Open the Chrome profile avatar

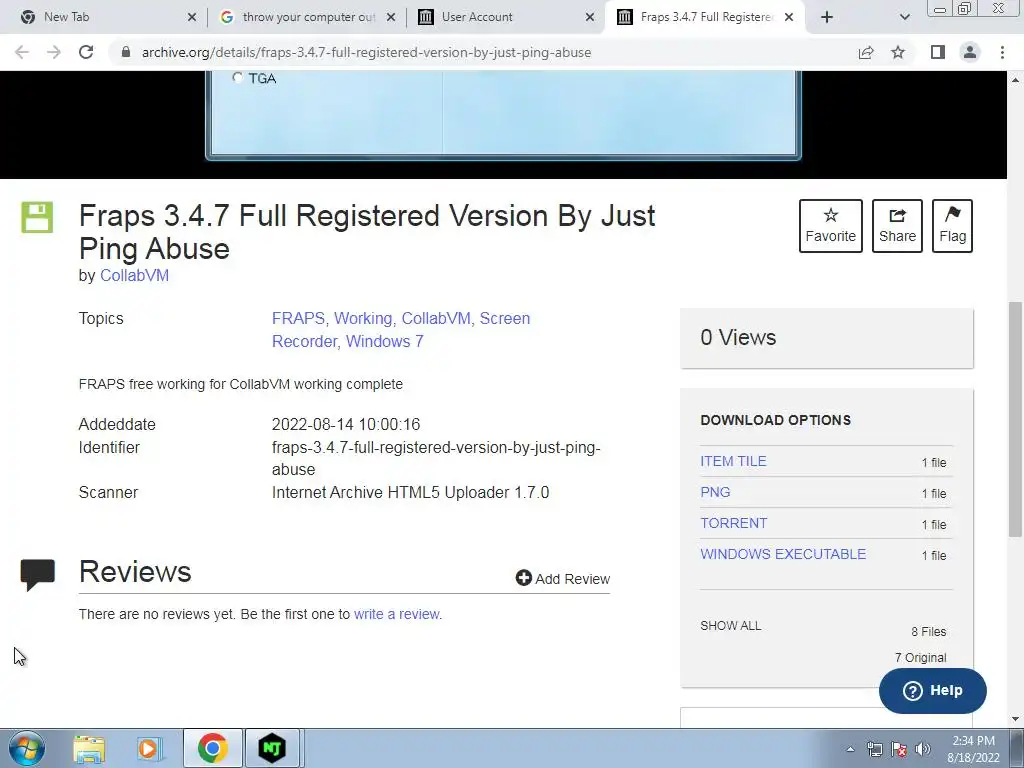(x=970, y=52)
